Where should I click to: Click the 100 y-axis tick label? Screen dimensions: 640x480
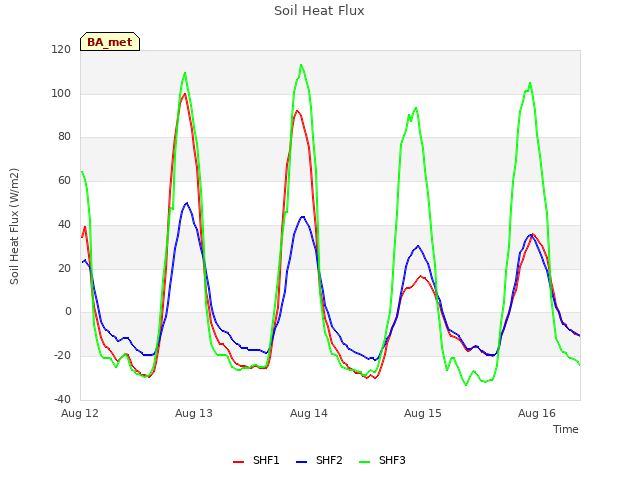[61, 93]
